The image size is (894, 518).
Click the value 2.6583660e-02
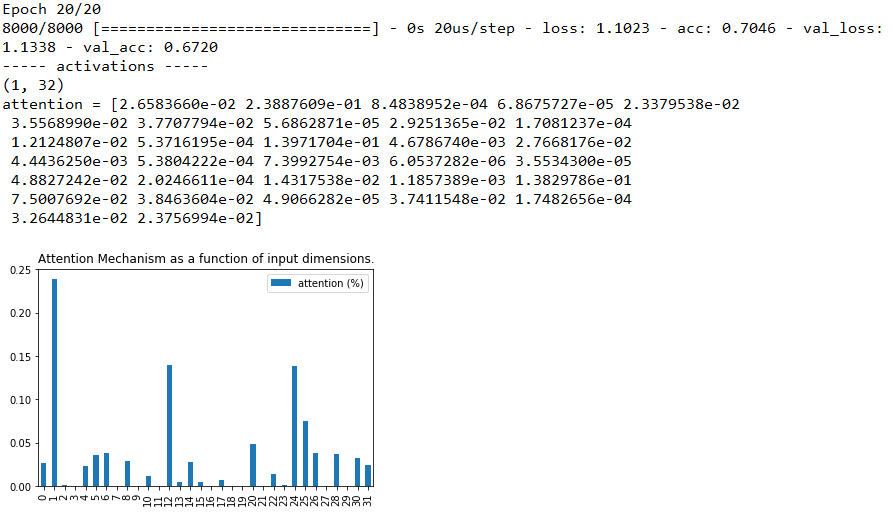(177, 104)
